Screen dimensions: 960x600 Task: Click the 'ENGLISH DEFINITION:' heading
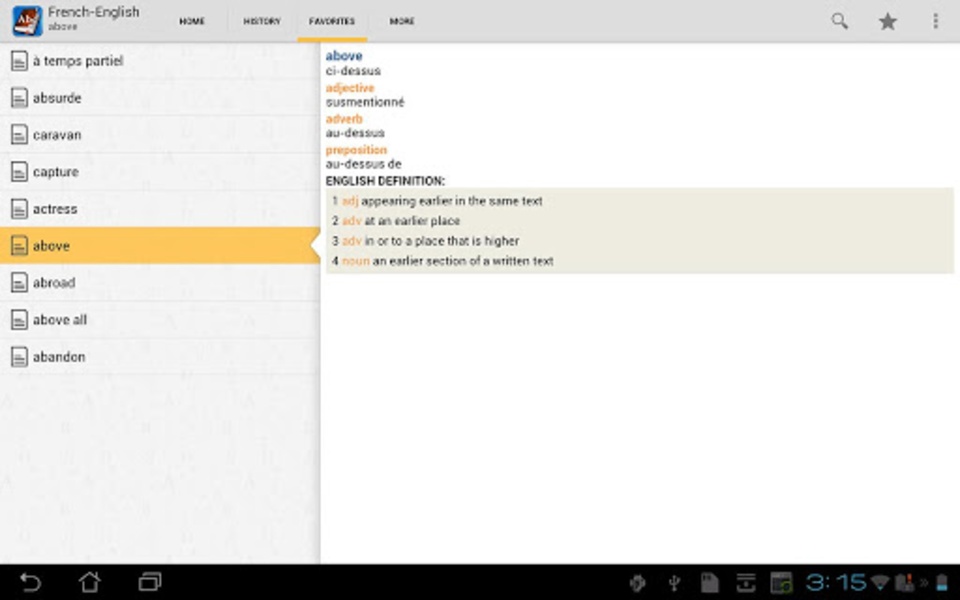[385, 181]
